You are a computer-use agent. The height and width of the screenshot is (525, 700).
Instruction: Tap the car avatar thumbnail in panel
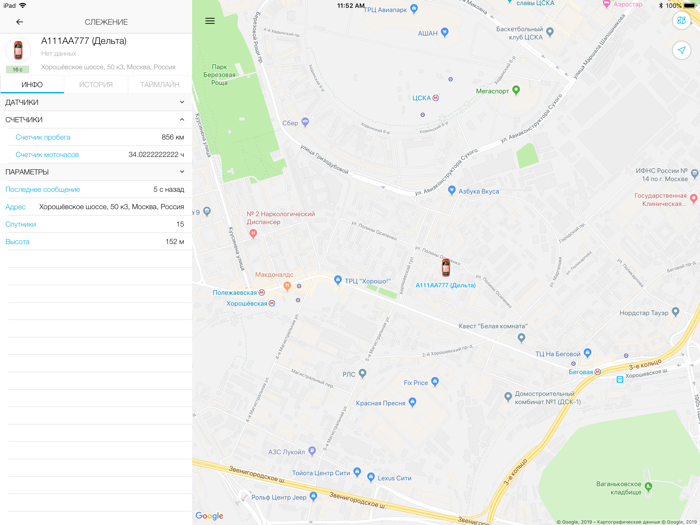18,50
